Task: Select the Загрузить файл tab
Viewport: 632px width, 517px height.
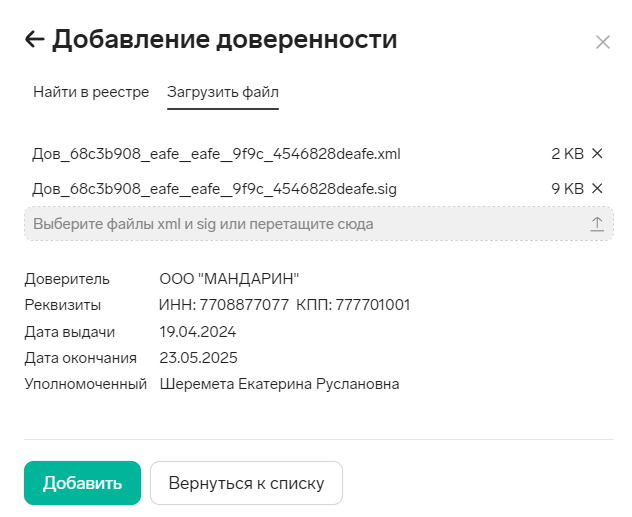Action: (x=223, y=92)
